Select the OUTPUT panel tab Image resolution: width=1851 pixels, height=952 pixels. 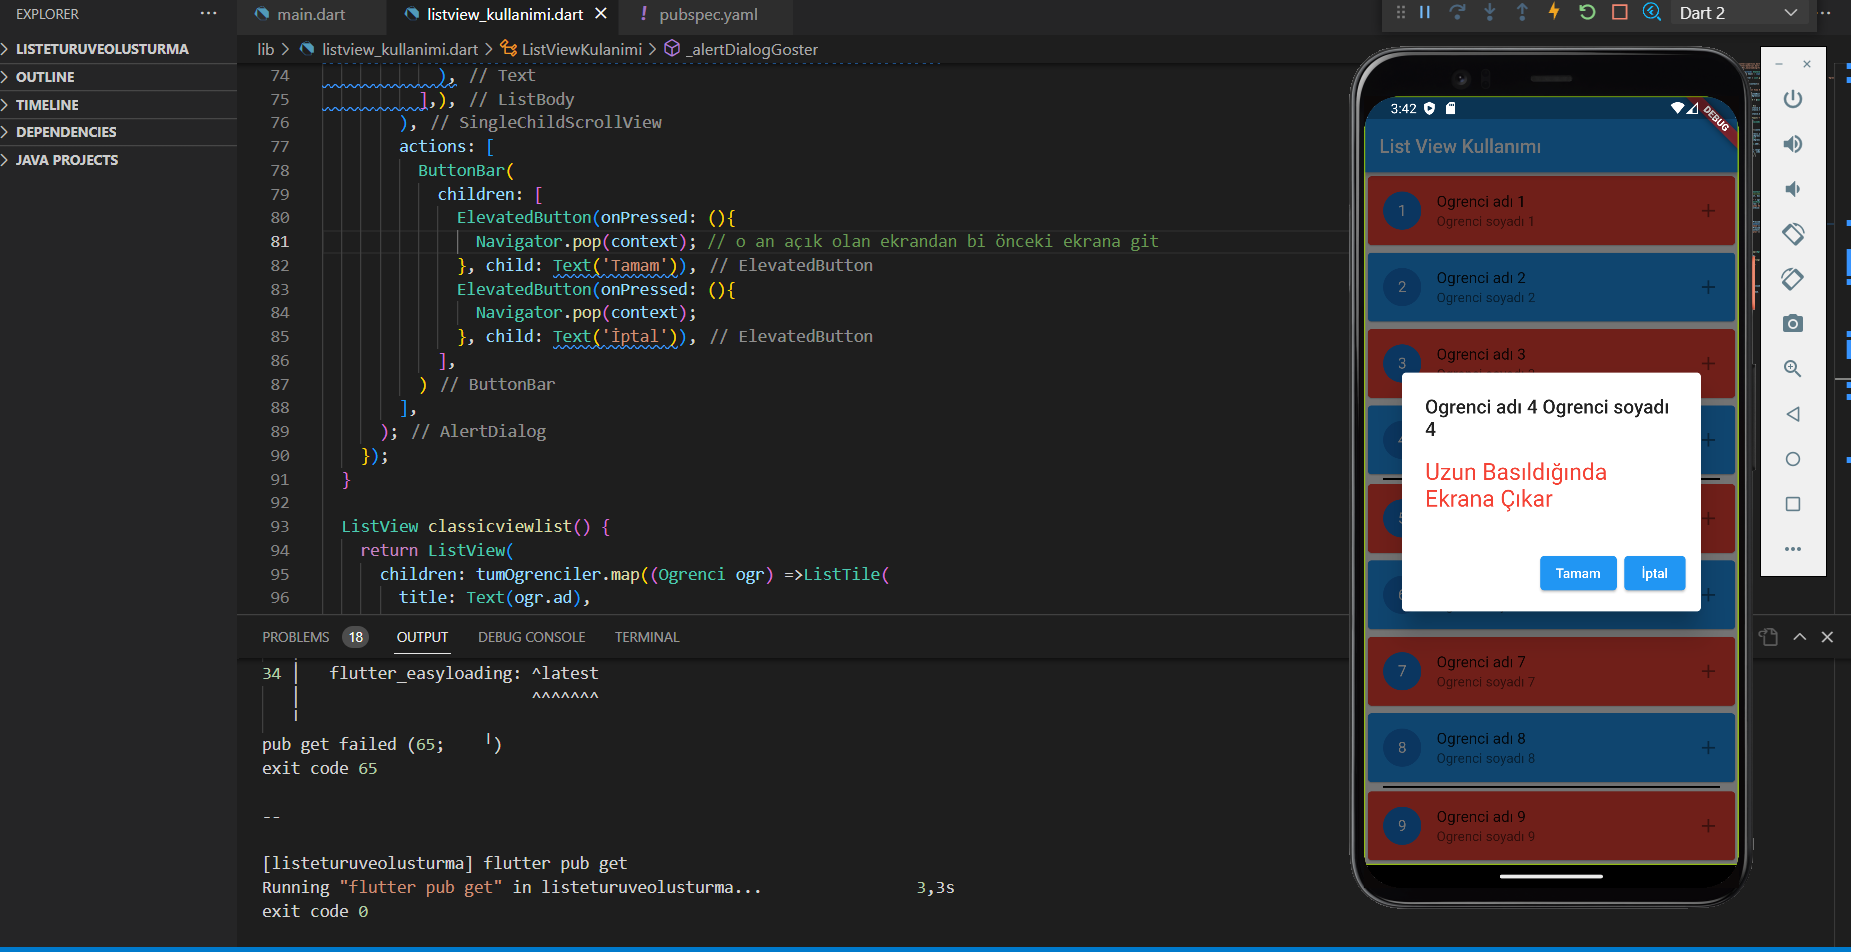422,637
